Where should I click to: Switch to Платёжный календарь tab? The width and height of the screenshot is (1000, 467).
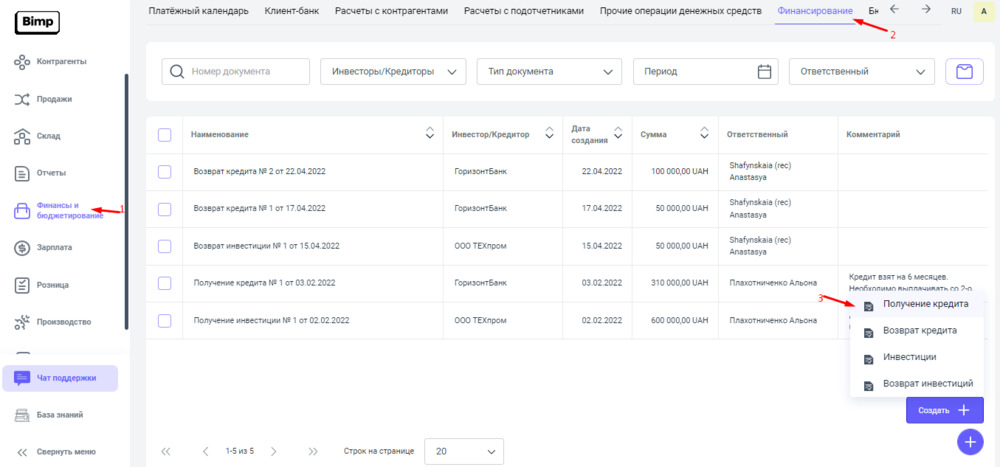click(x=198, y=11)
